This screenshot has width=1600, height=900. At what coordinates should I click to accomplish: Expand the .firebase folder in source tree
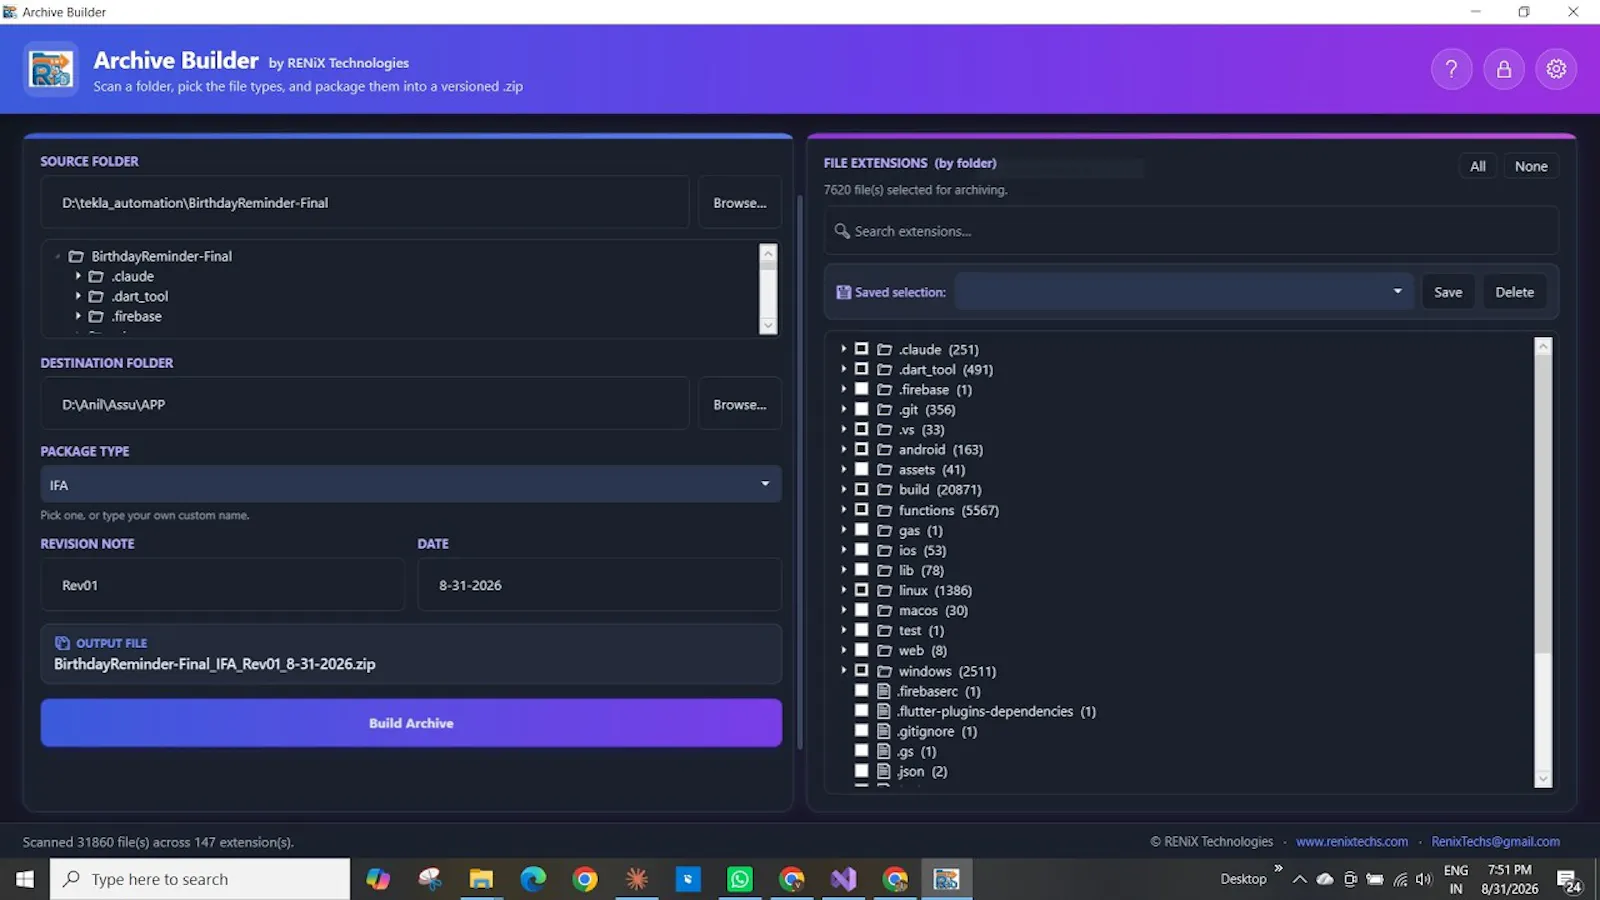pyautogui.click(x=78, y=316)
